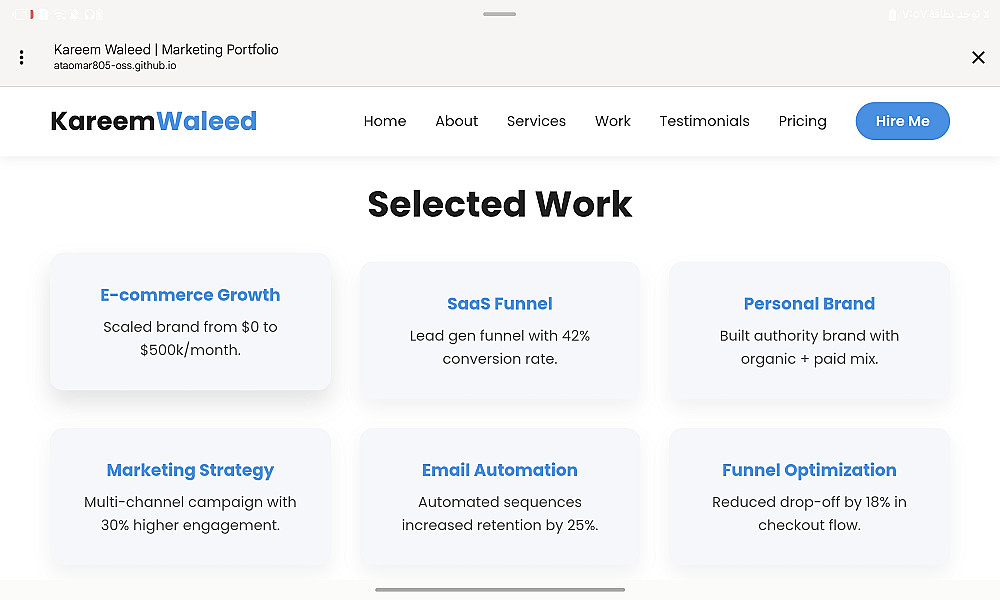Click the KareemWaleed logo

[154, 121]
